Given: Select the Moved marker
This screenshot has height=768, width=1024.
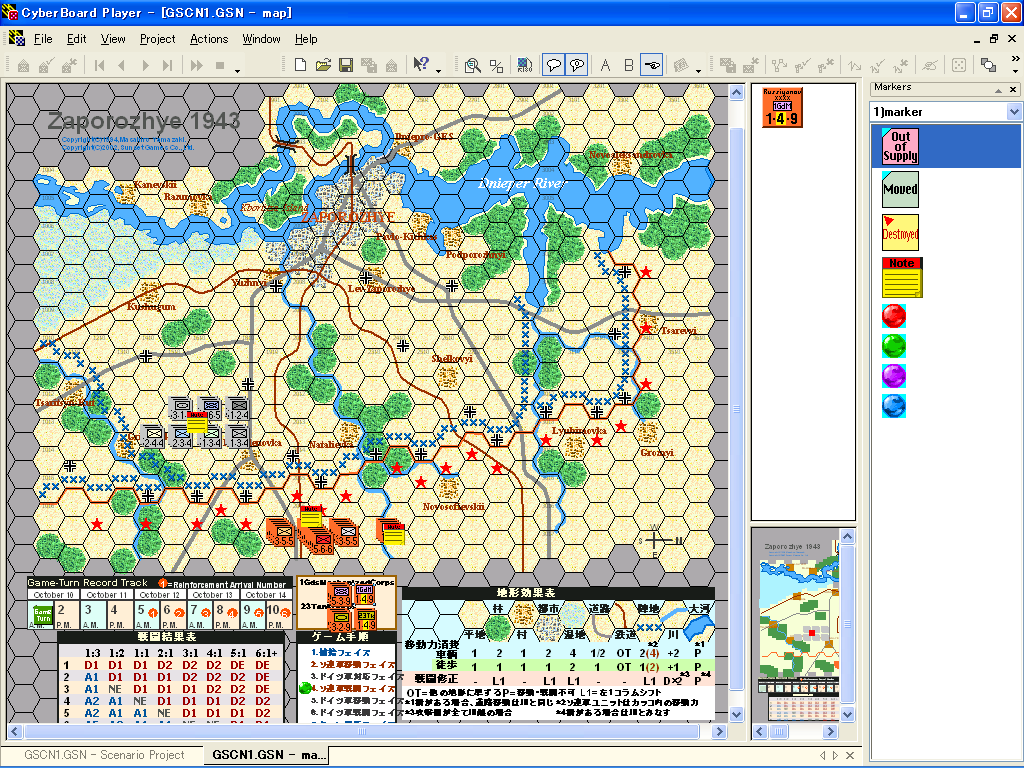Looking at the screenshot, I should (900, 189).
